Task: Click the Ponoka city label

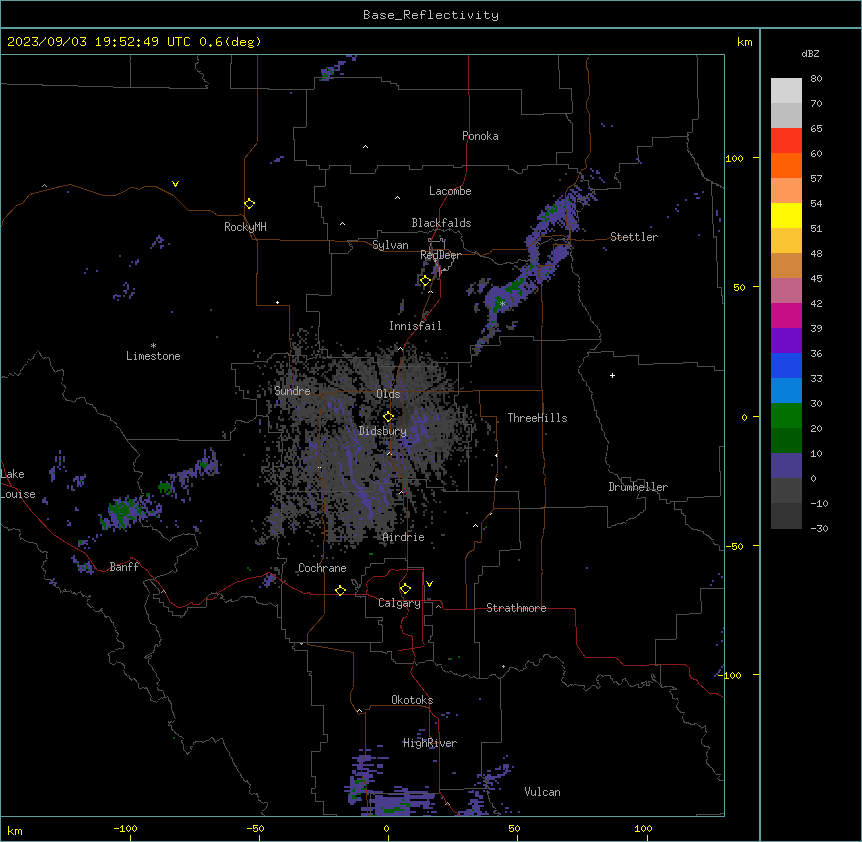Action: click(x=480, y=136)
